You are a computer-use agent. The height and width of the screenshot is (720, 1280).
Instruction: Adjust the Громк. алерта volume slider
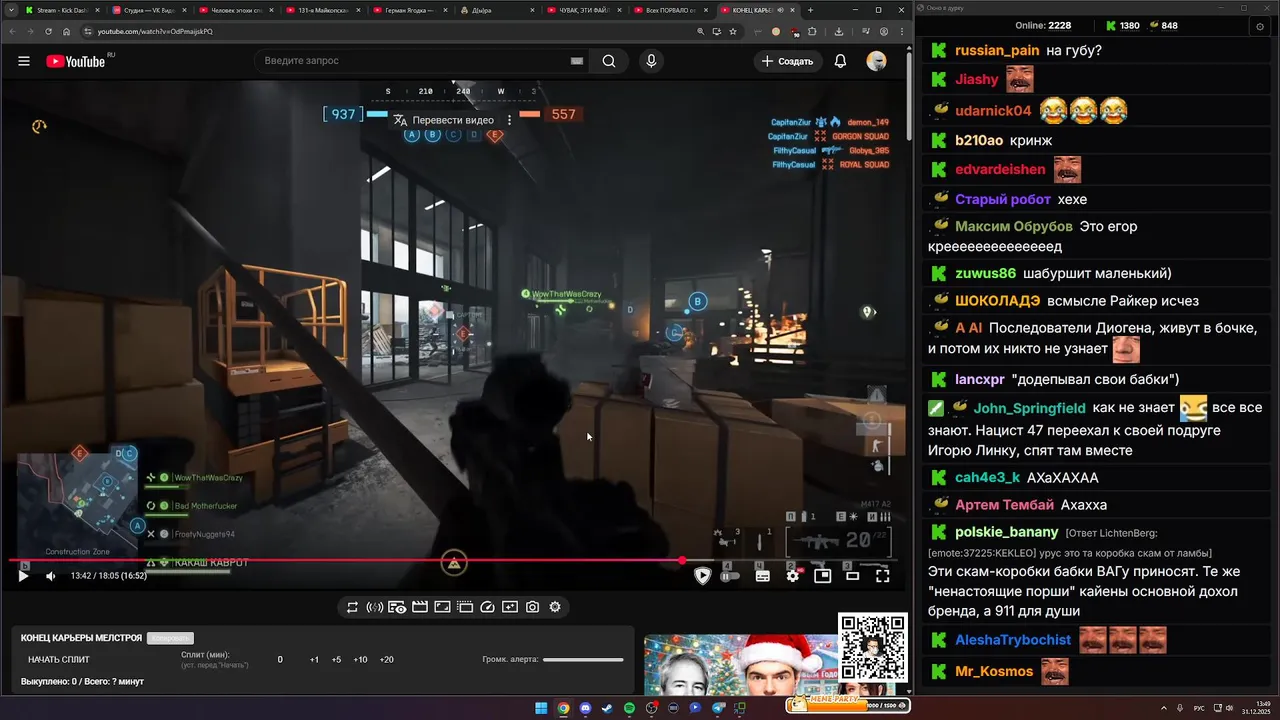pos(583,660)
